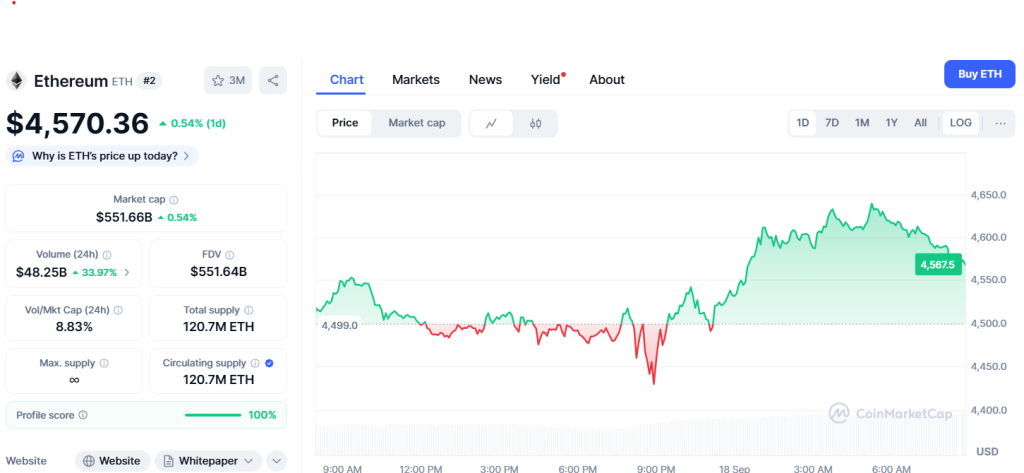The image size is (1024, 473).
Task: Open the Markets tab
Action: click(416, 80)
